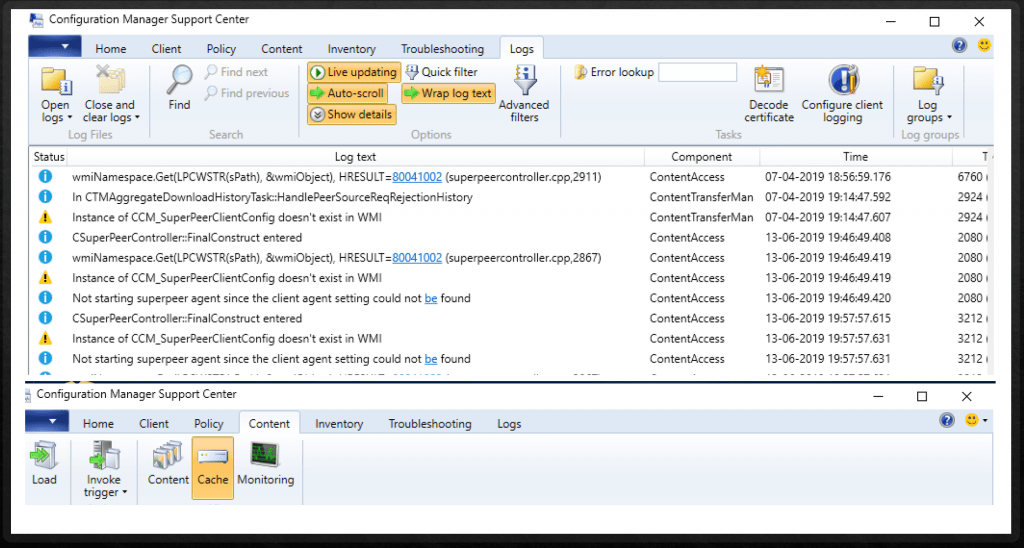This screenshot has width=1024, height=548.
Task: Switch to Policy tab in lower window
Action: (209, 424)
